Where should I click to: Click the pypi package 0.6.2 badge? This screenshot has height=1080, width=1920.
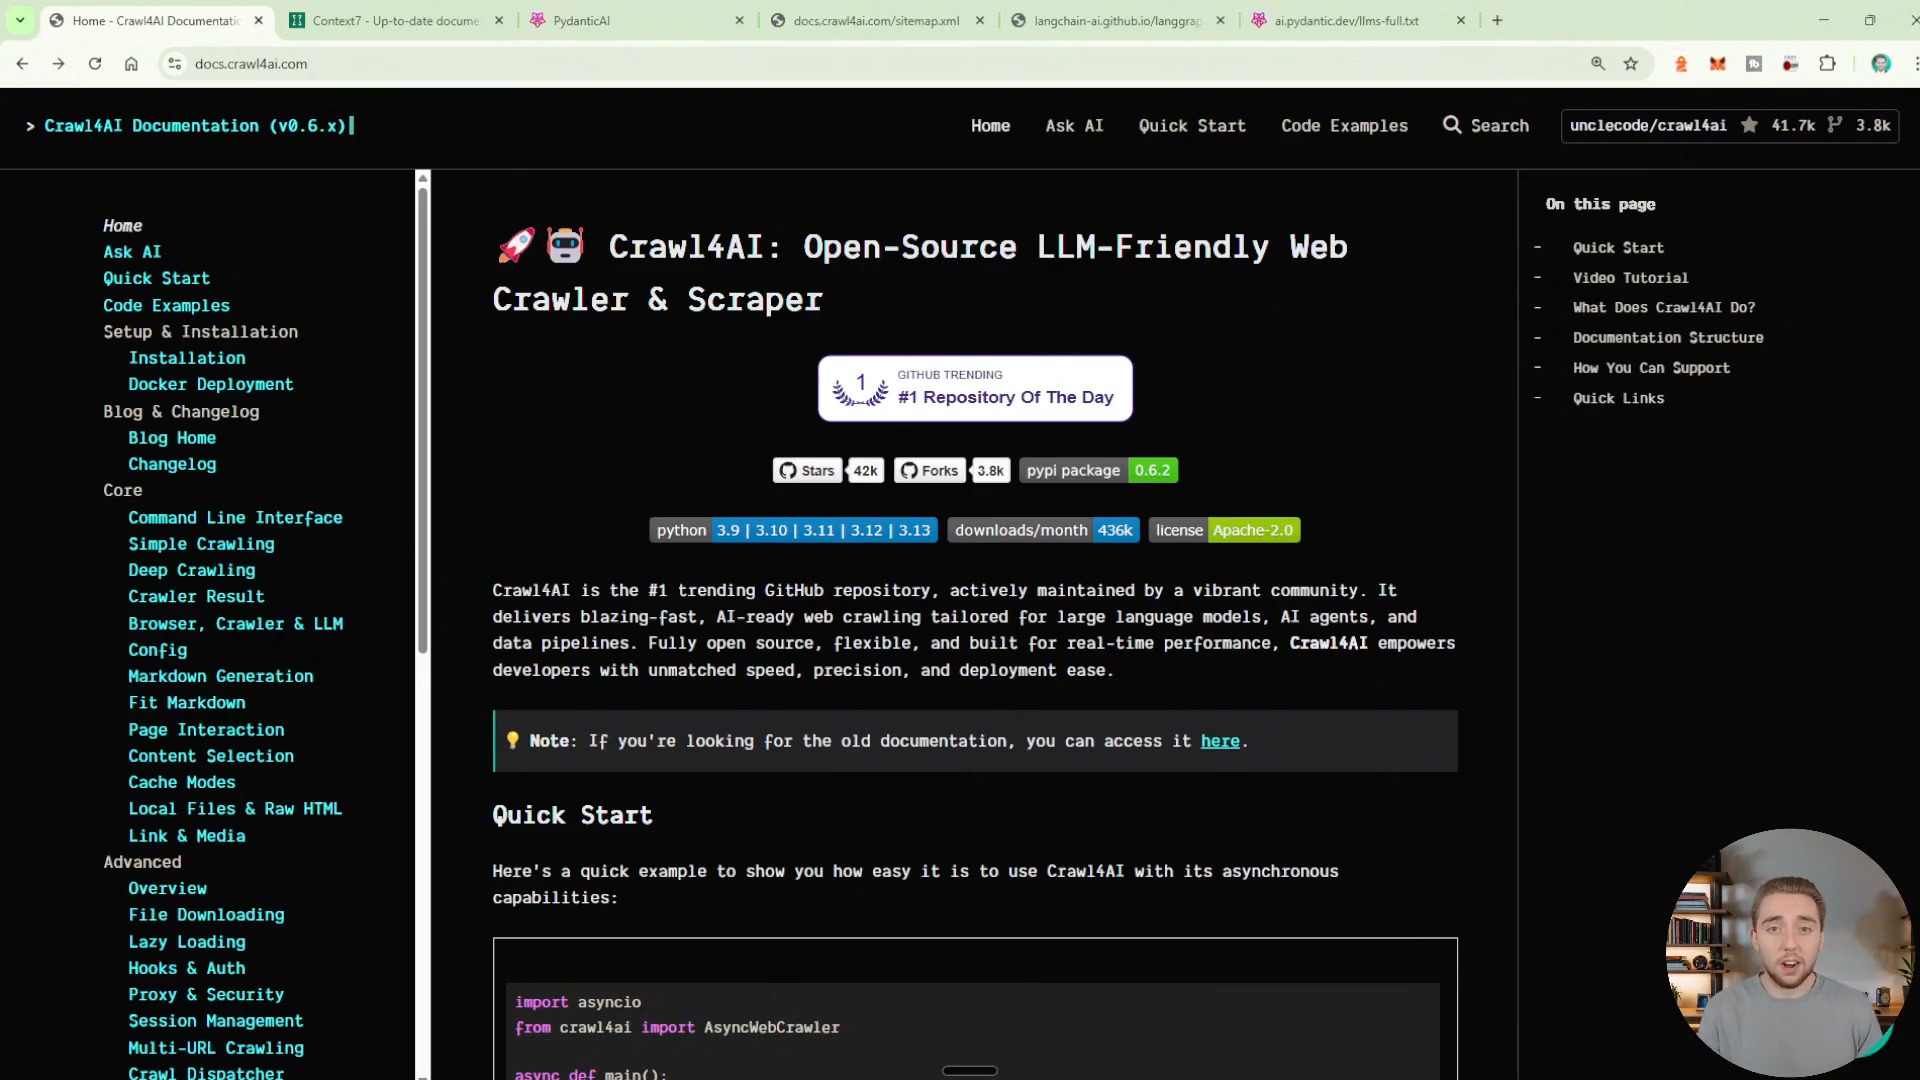(x=1098, y=471)
